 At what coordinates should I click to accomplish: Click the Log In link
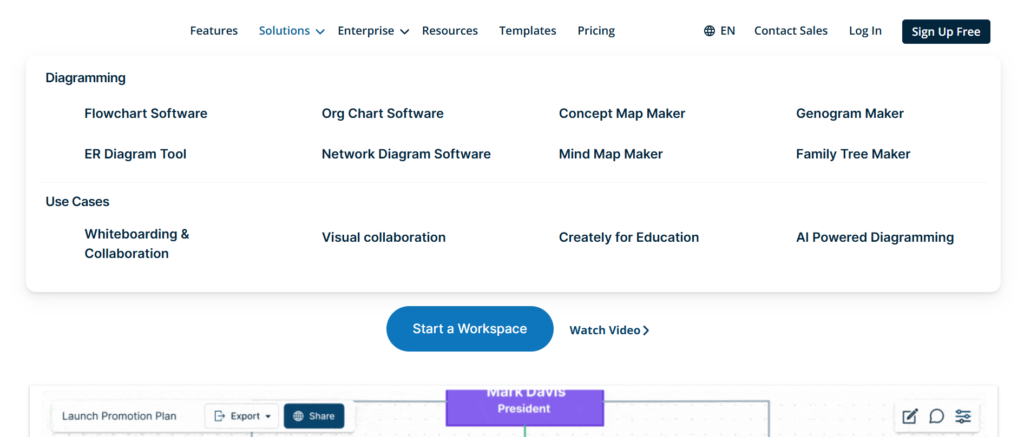pos(865,31)
